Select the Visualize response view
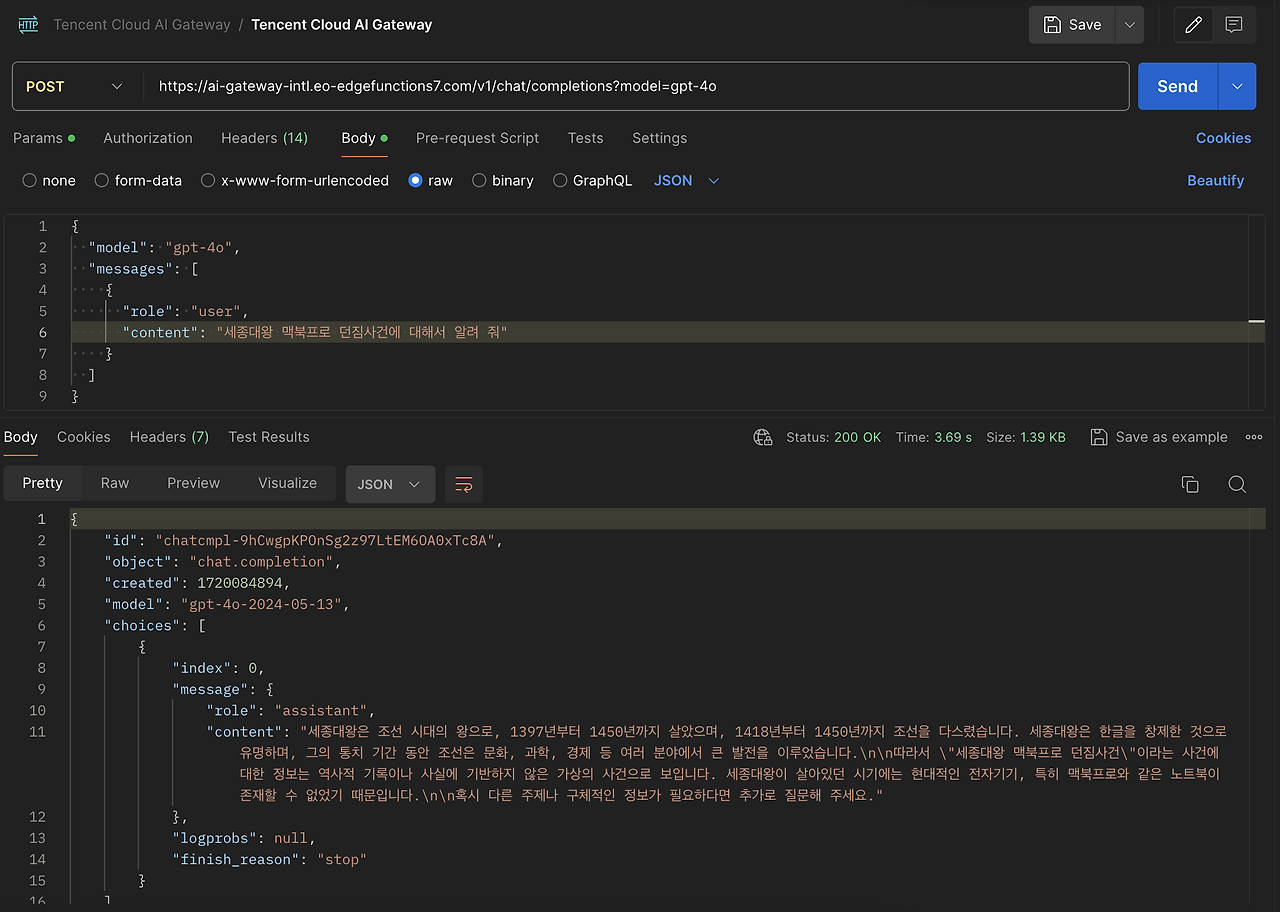Viewport: 1280px width, 912px height. click(x=287, y=484)
